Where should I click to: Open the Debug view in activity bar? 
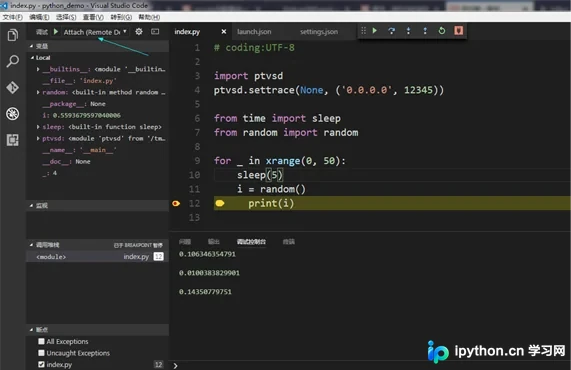[x=12, y=114]
